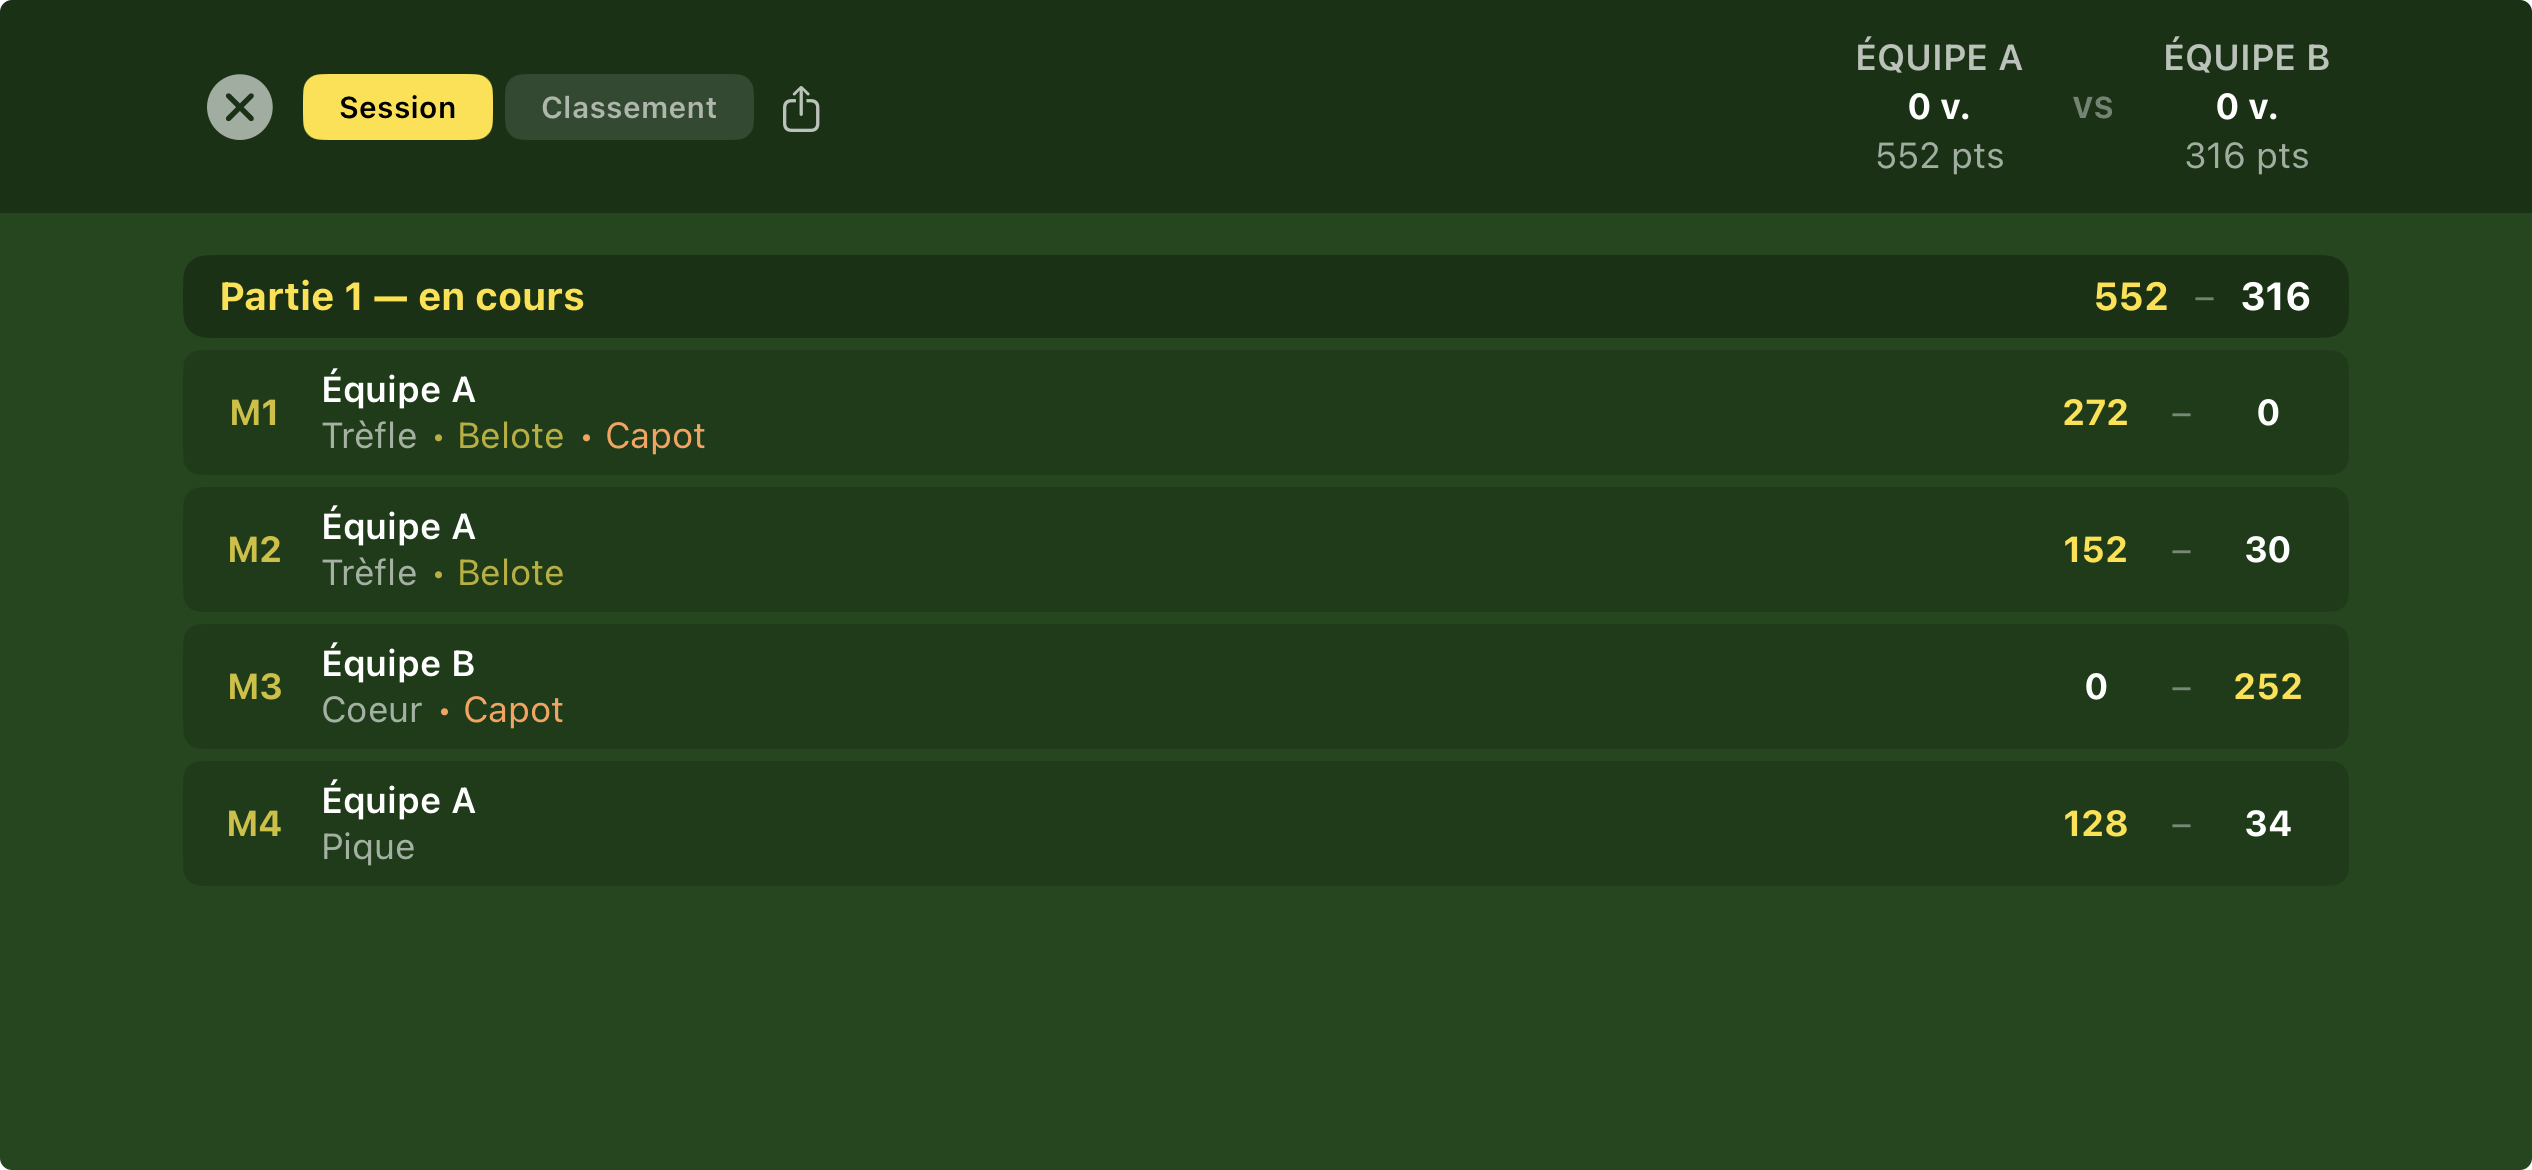This screenshot has height=1170, width=2532.
Task: Click the Équipe A header score summary
Action: point(1939,106)
